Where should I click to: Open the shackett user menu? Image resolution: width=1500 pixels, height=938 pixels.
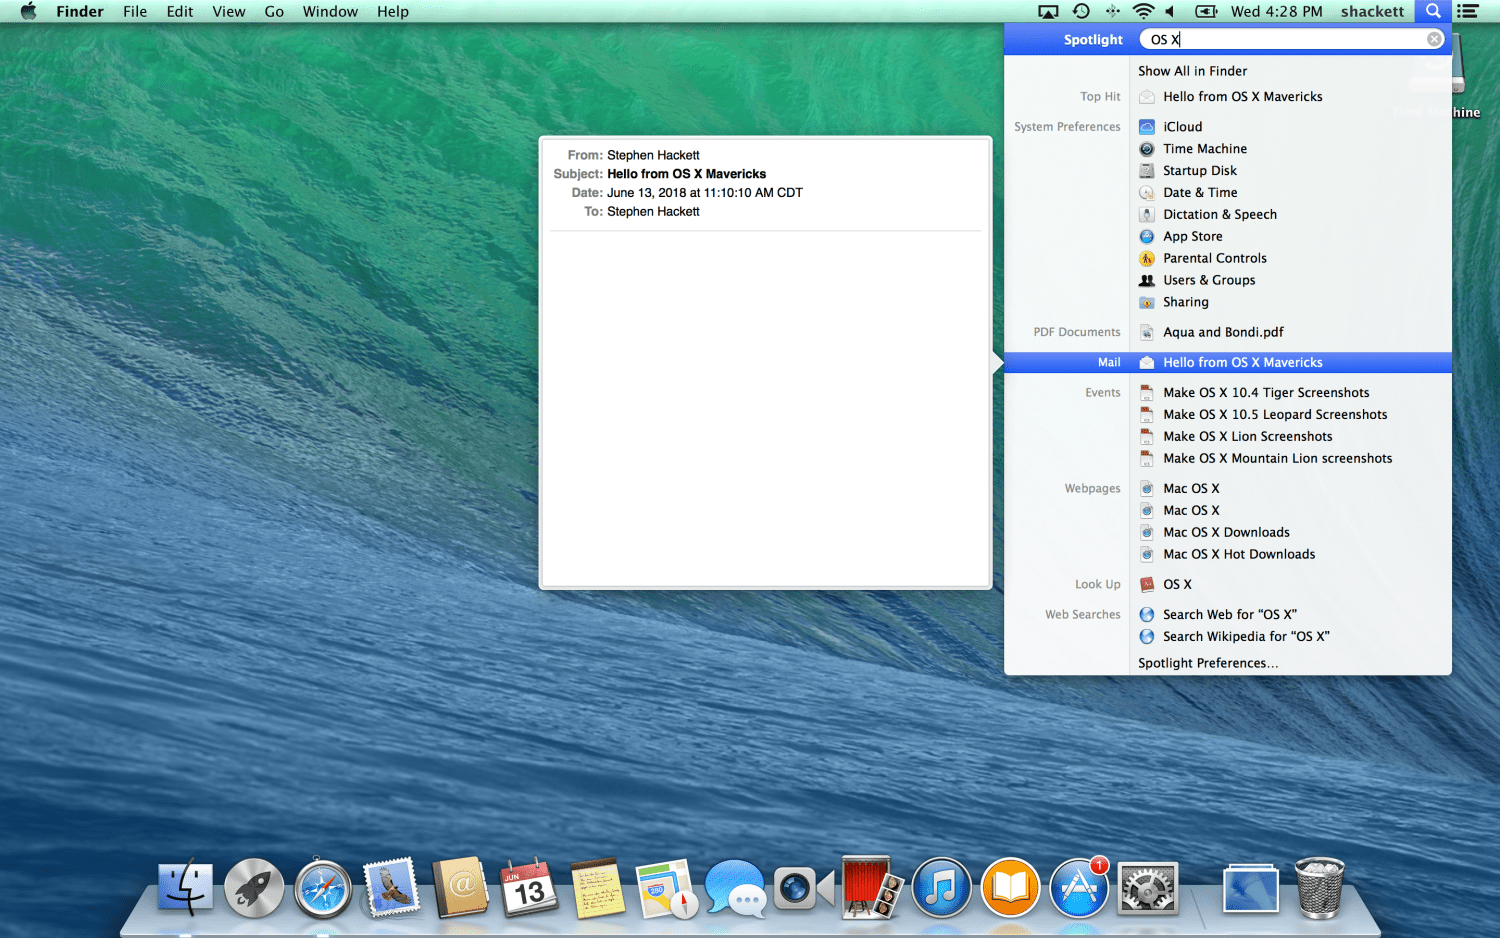[x=1372, y=11]
